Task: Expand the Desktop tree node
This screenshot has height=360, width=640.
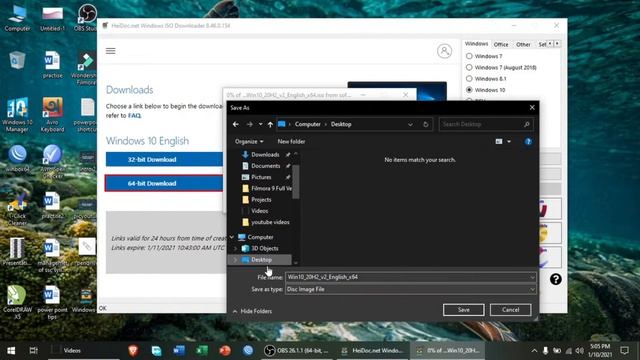Action: tap(235, 260)
